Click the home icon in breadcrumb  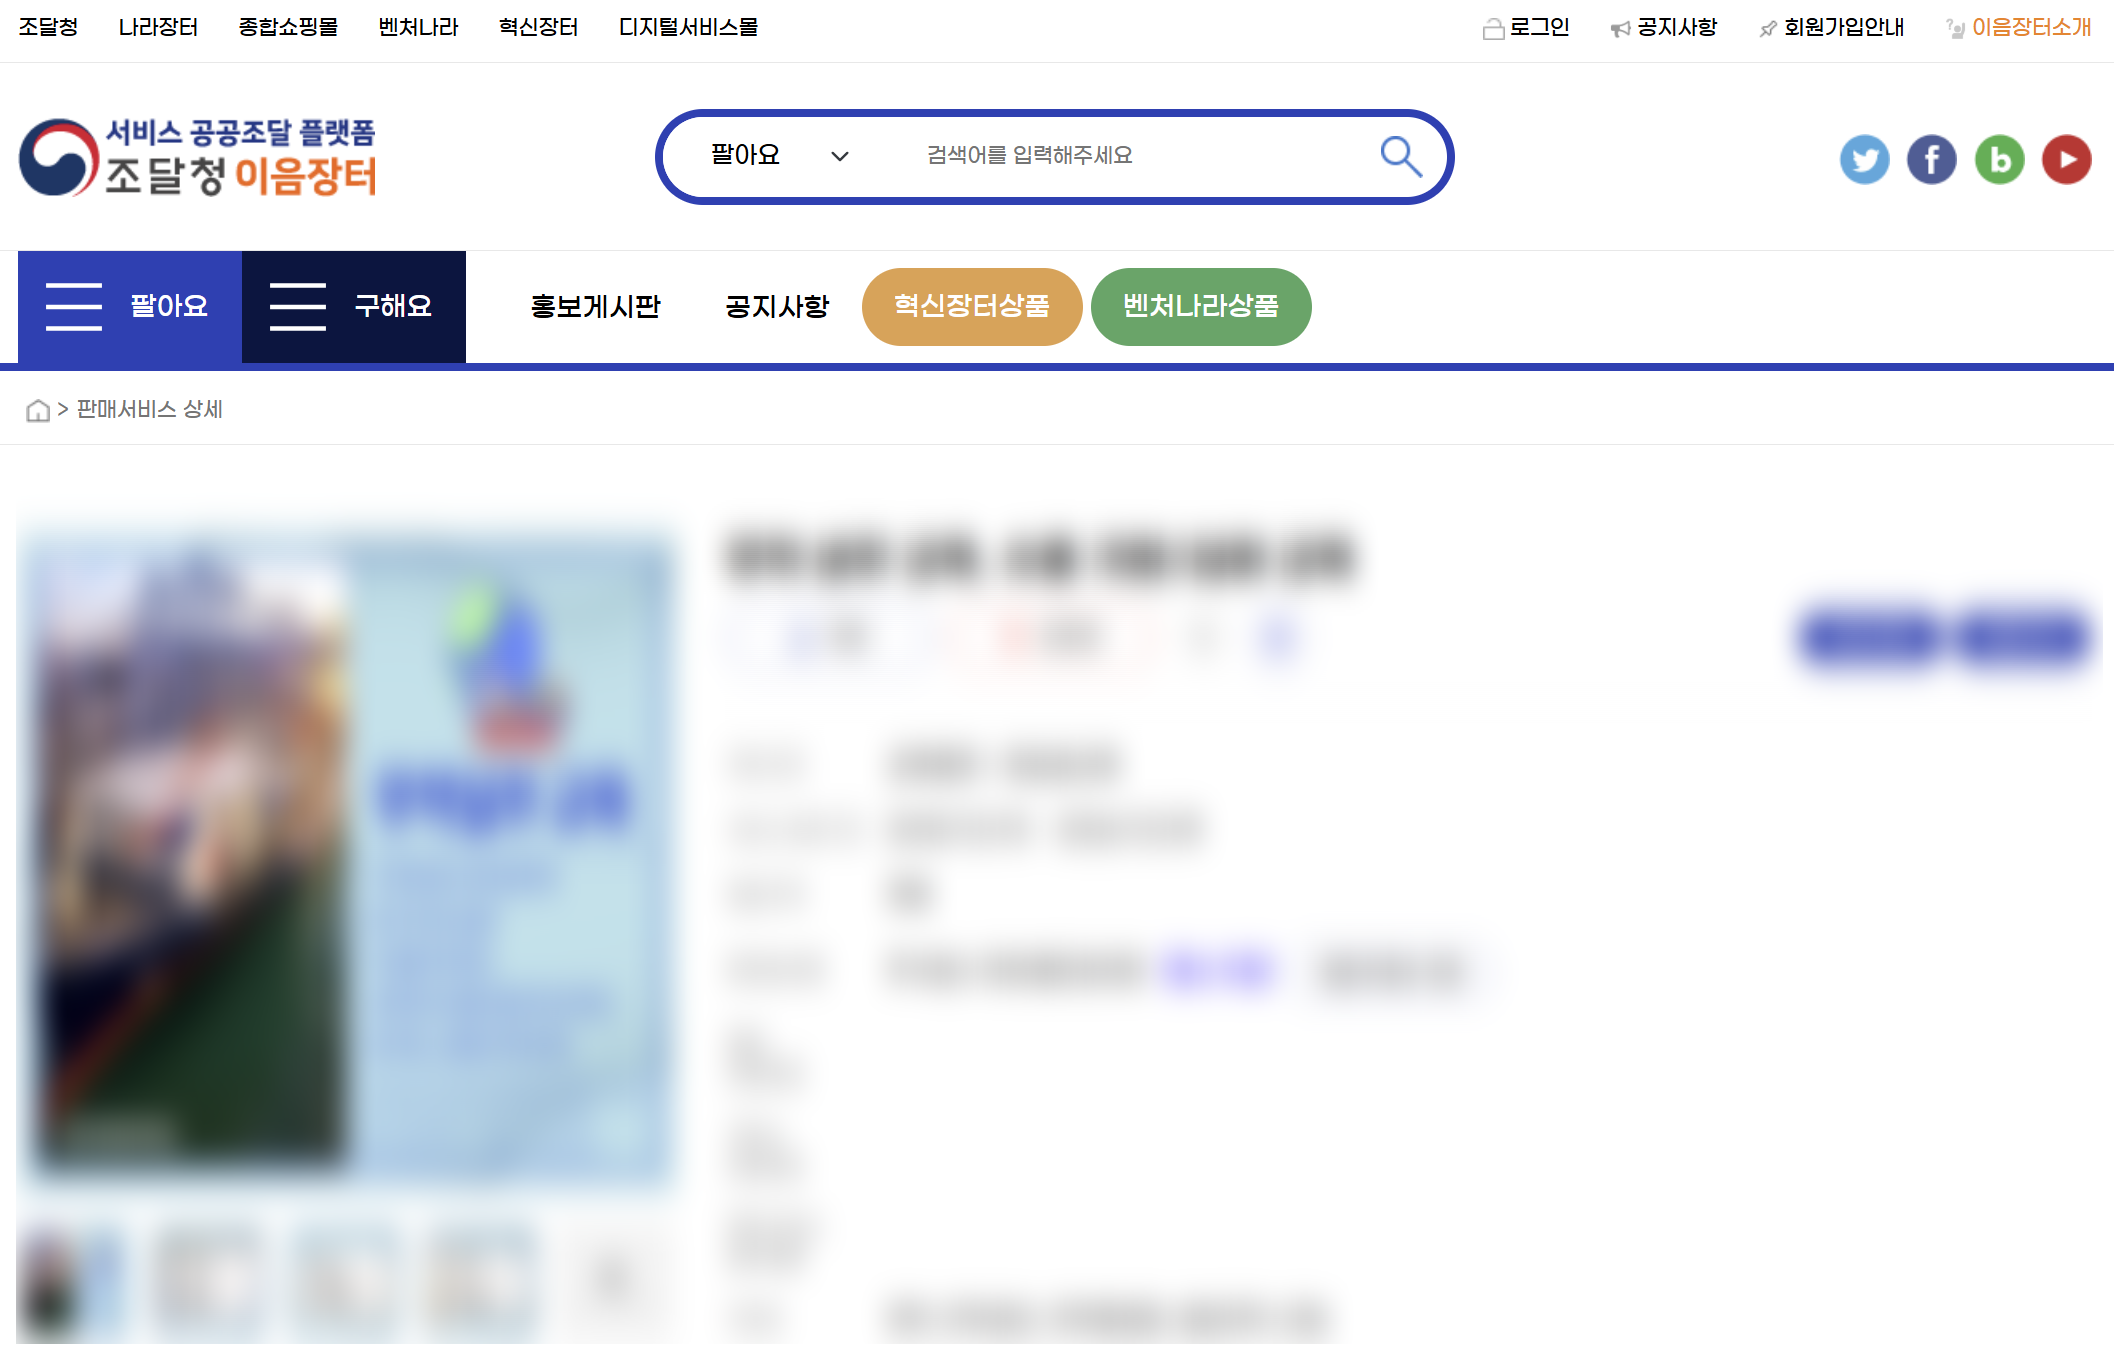pos(38,410)
